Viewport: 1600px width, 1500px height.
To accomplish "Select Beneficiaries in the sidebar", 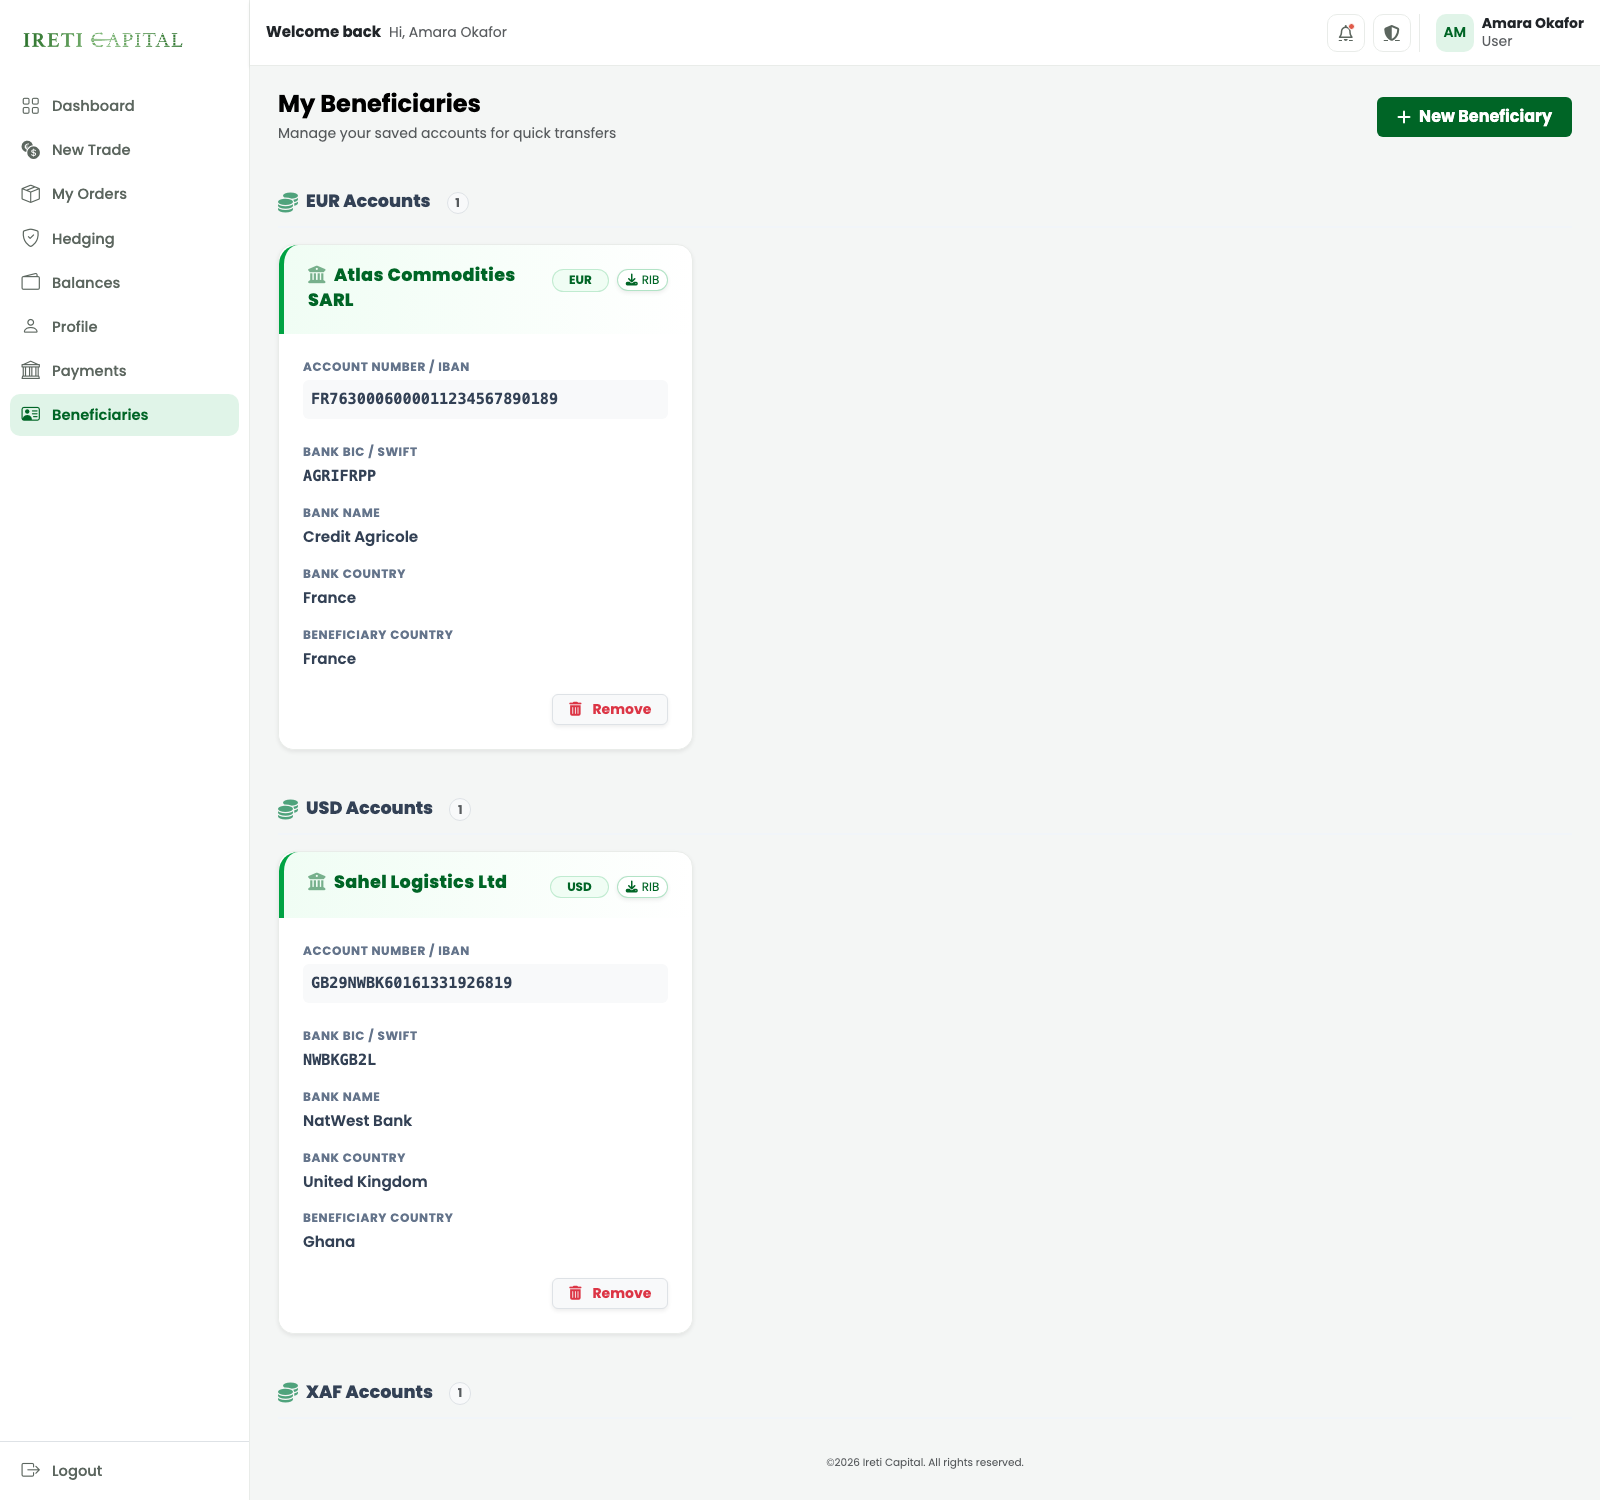I will [124, 415].
